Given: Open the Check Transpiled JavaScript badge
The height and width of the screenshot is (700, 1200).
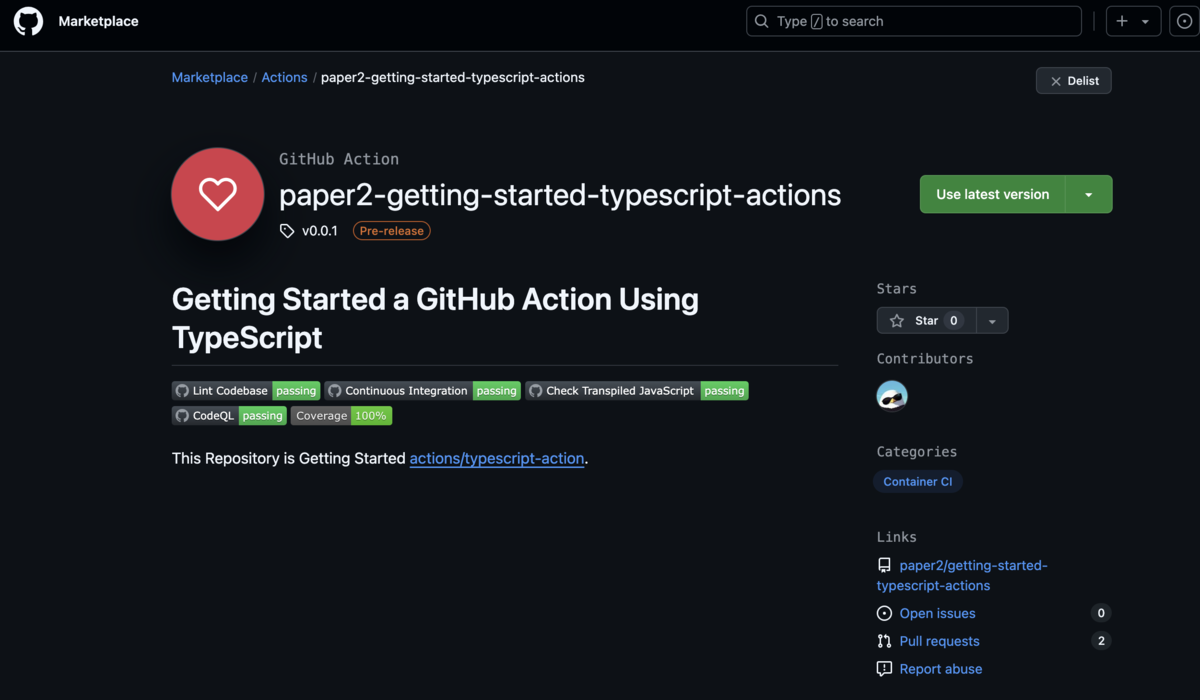Looking at the screenshot, I should (637, 391).
